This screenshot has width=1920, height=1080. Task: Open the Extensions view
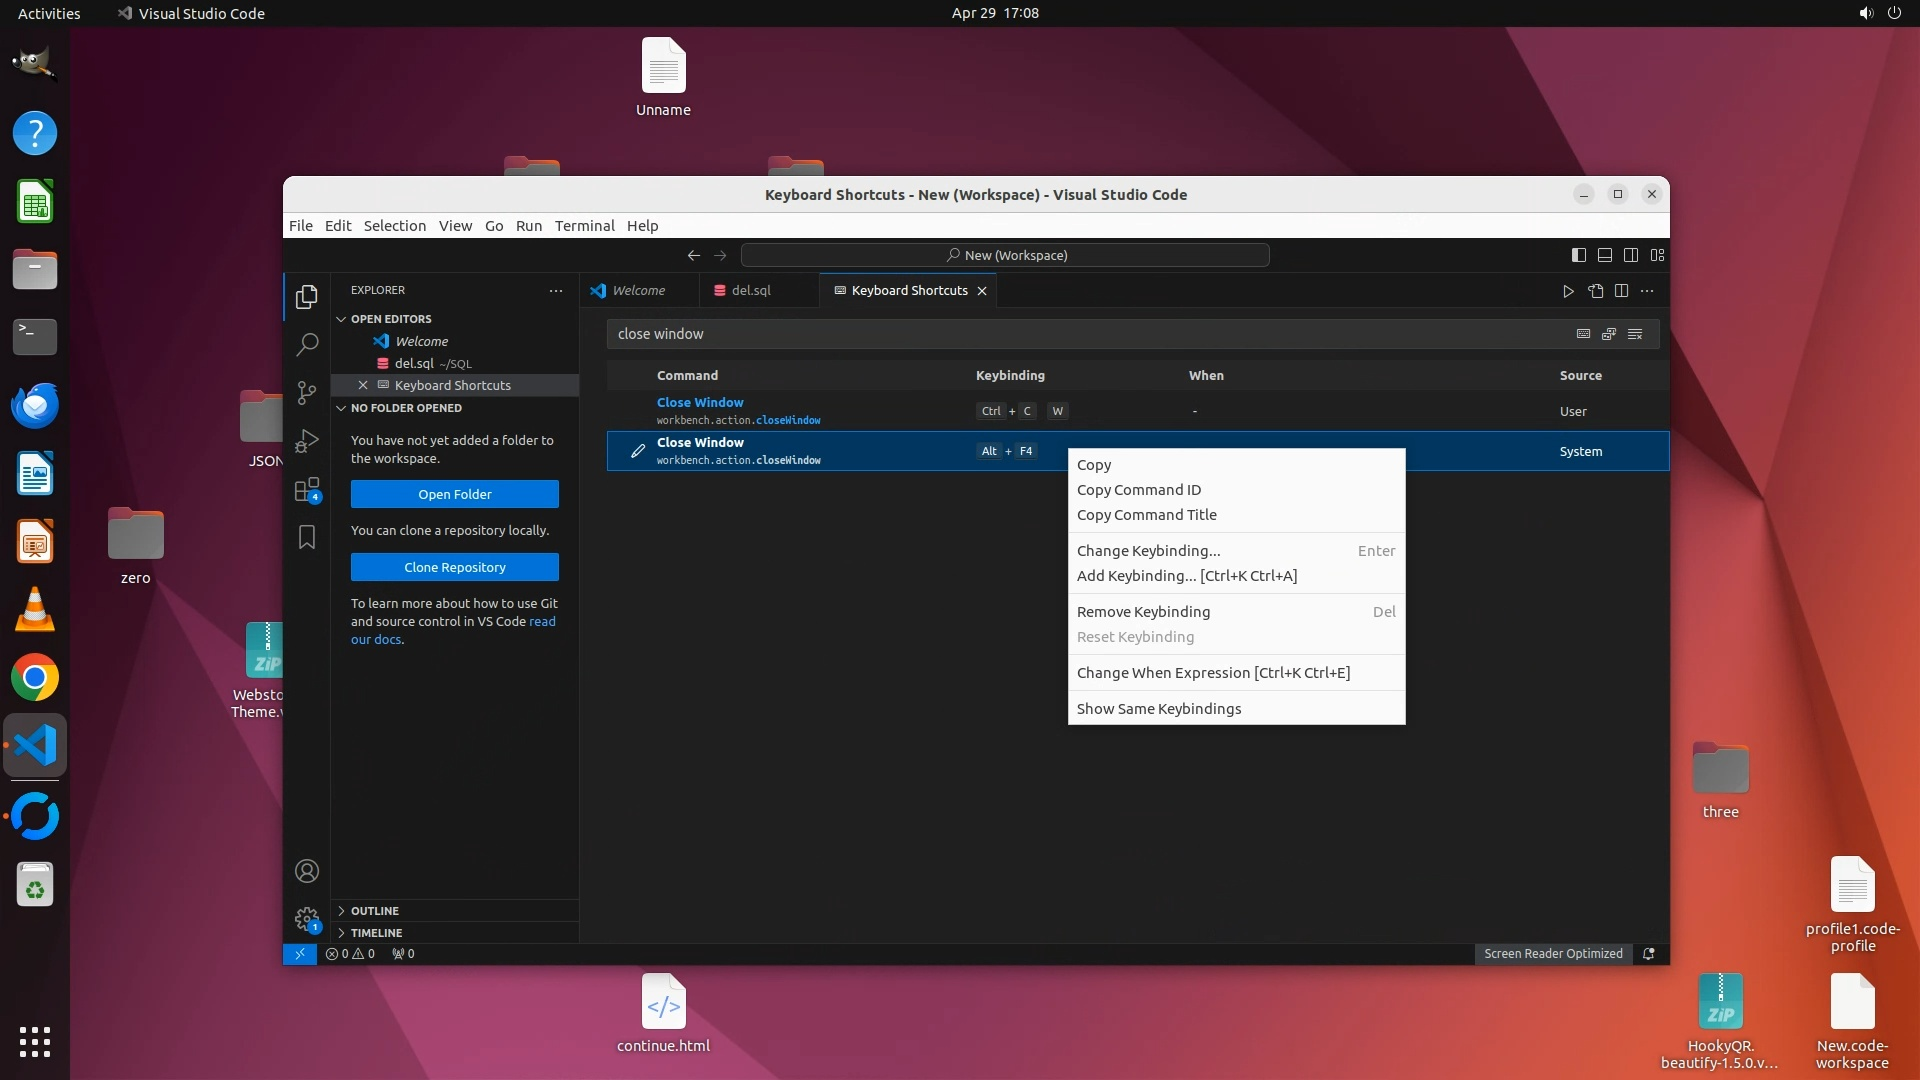coord(307,490)
